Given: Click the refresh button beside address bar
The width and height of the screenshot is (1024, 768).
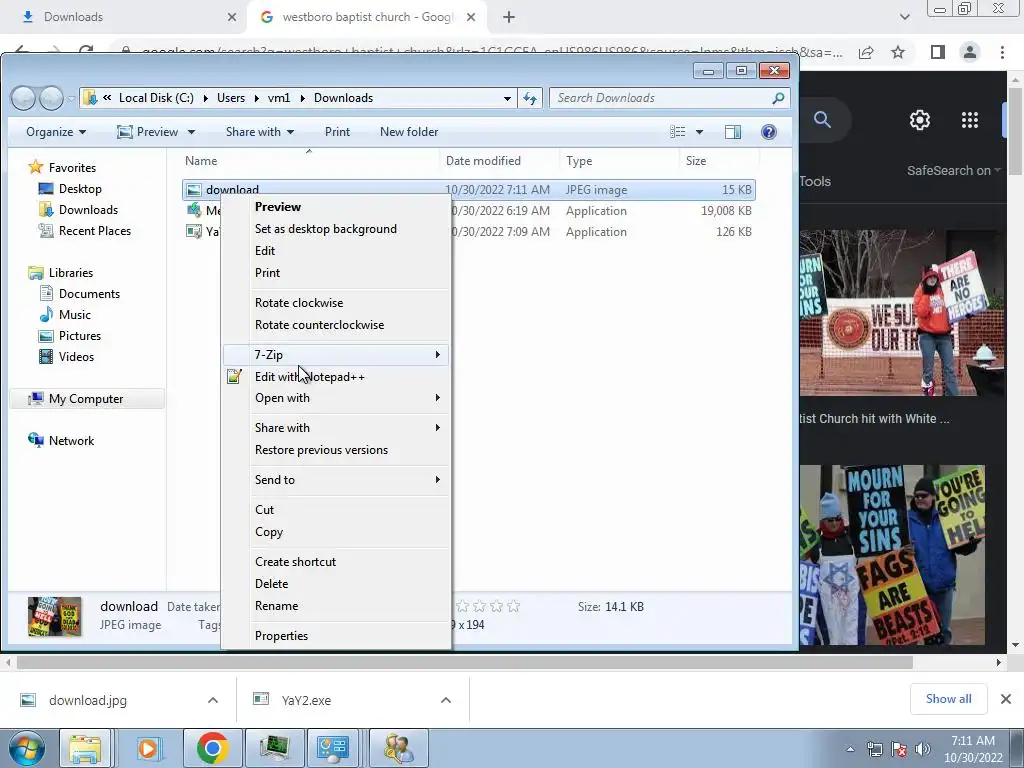Looking at the screenshot, I should (x=530, y=98).
